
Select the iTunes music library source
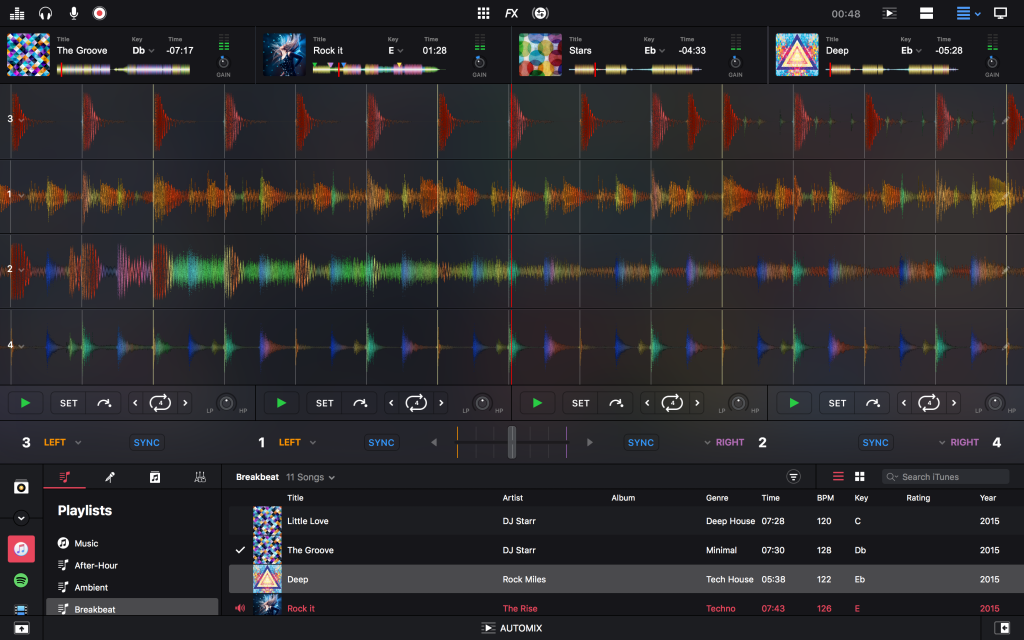pyautogui.click(x=21, y=548)
